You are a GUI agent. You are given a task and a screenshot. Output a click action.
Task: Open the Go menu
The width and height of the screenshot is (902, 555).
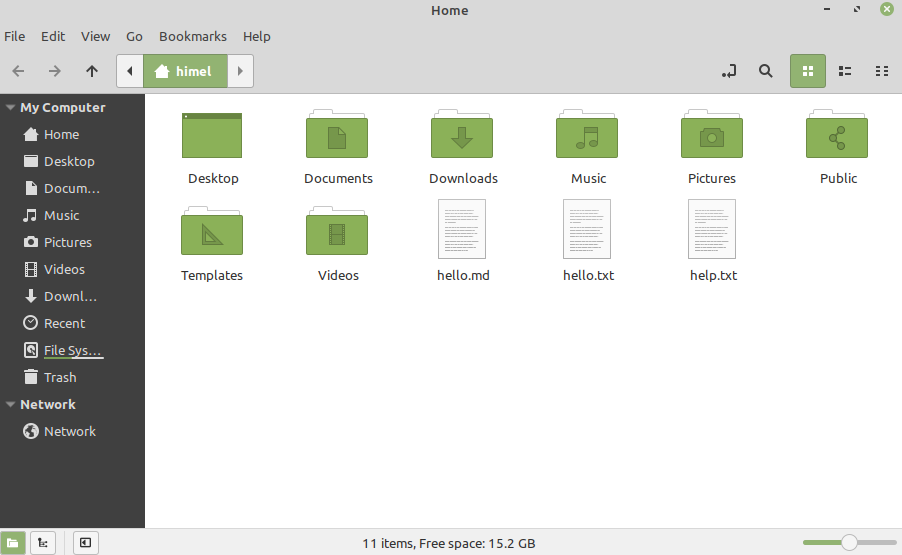click(x=134, y=36)
